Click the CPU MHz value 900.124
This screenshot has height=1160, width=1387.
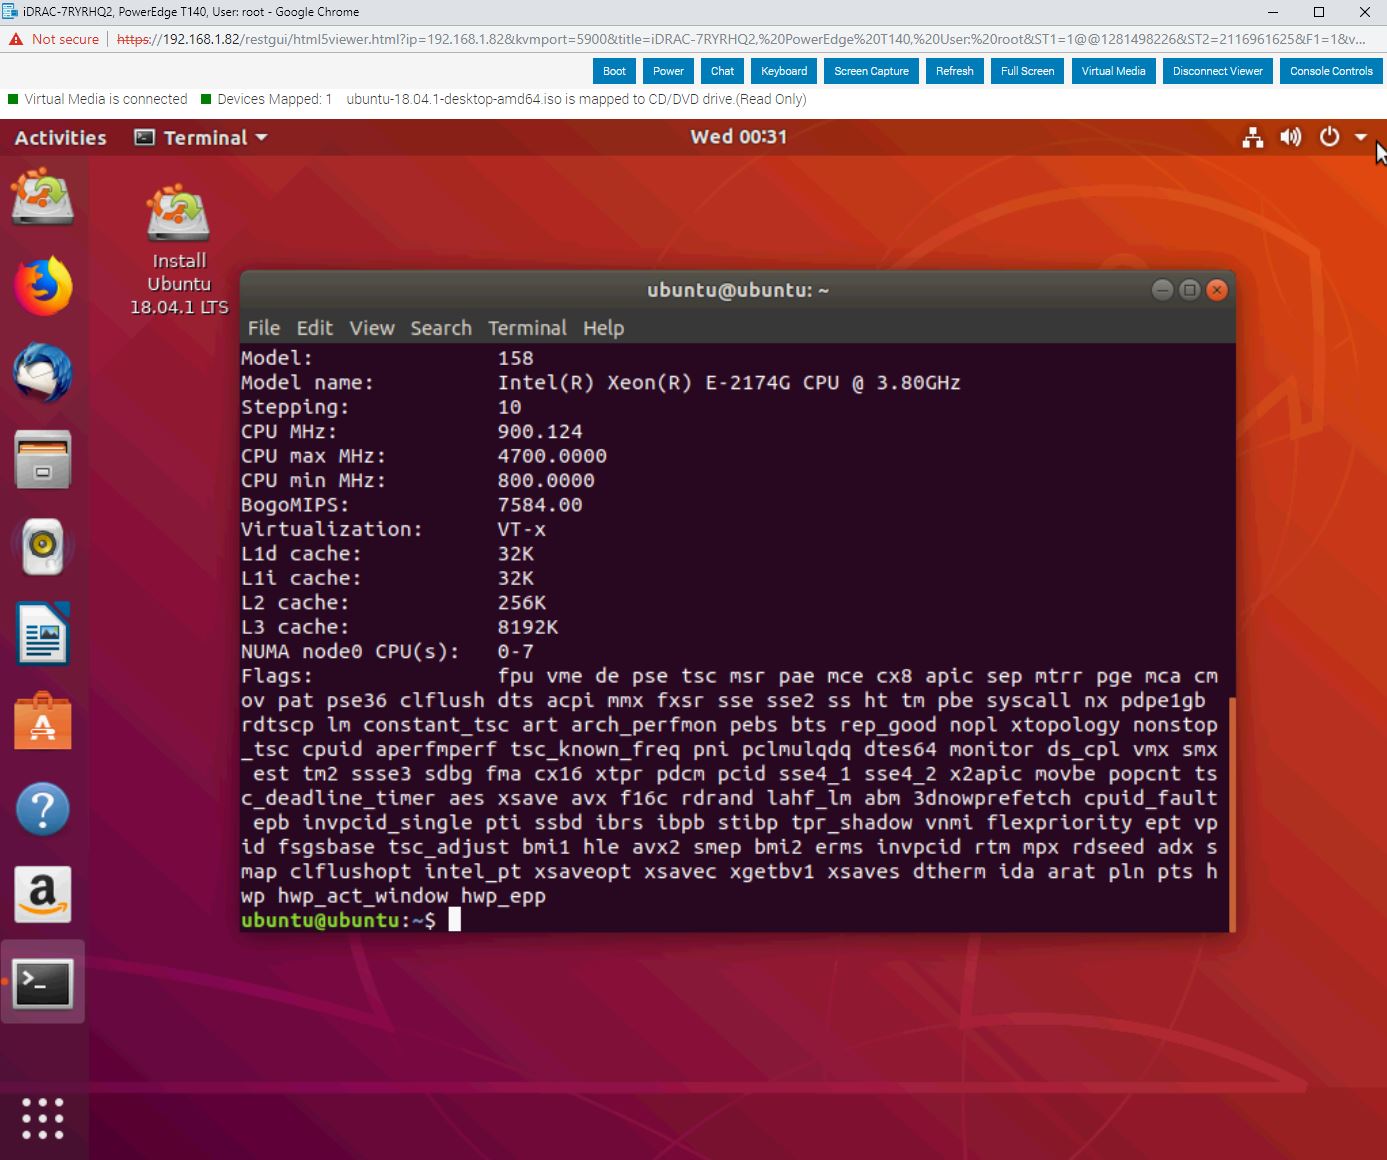[540, 432]
